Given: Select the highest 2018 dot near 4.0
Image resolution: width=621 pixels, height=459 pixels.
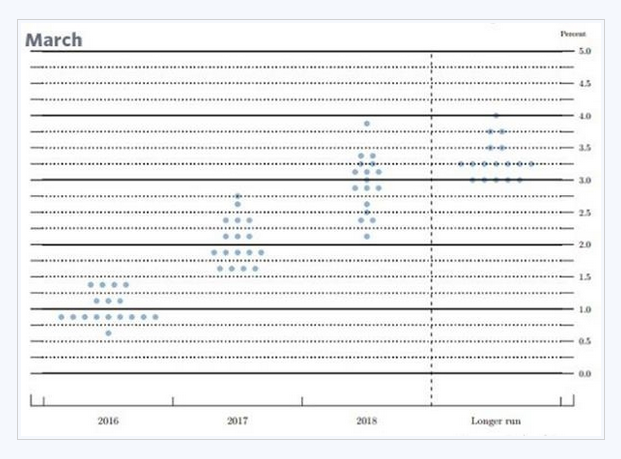Looking at the screenshot, I should point(367,124).
